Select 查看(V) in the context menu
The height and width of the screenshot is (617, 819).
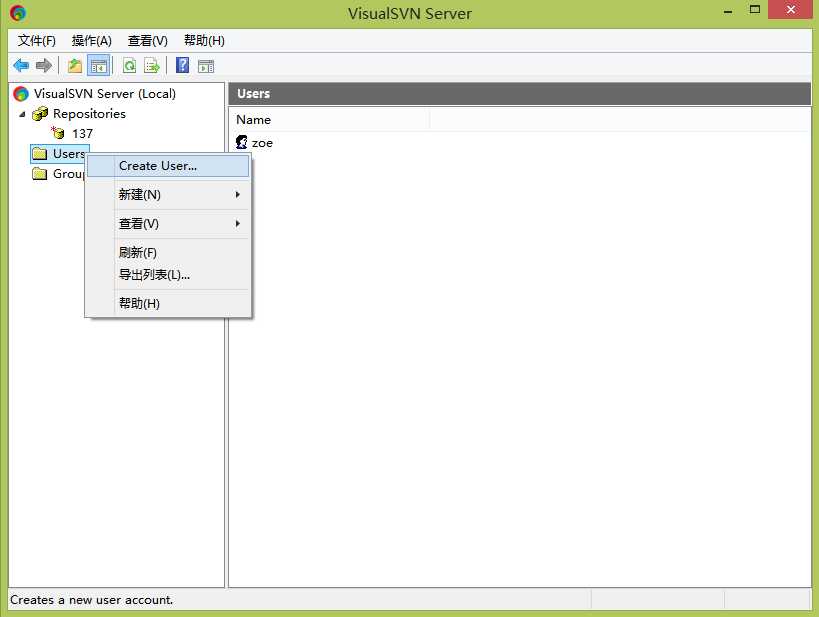pos(168,224)
